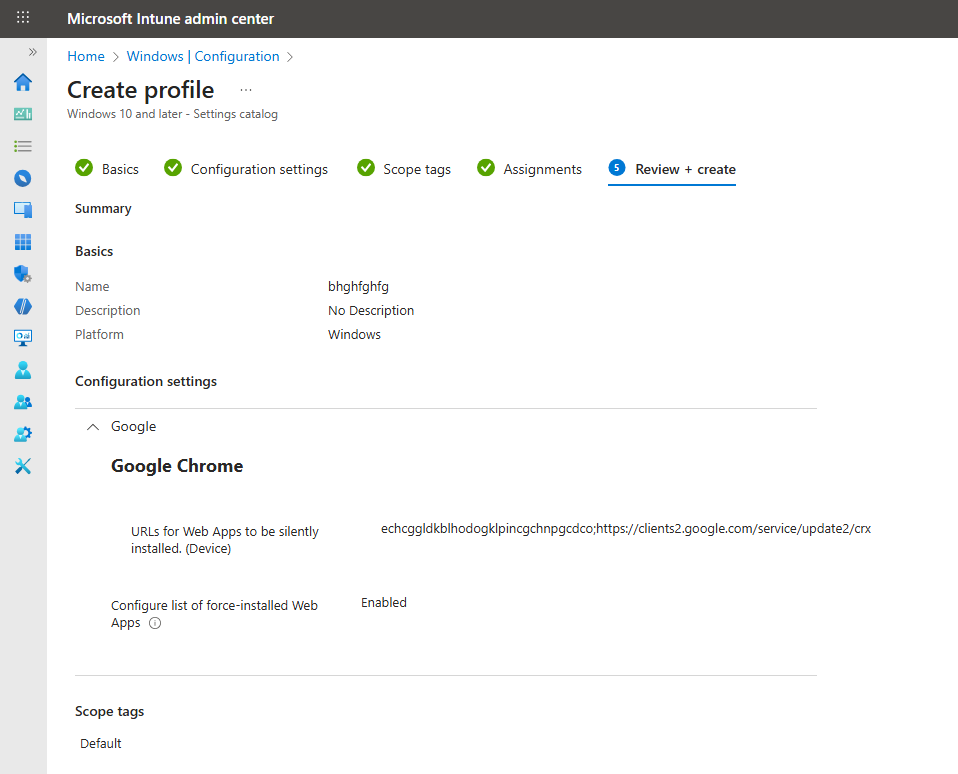The image size is (958, 774).
Task: Click the Web Apps URL value text
Action: (x=626, y=528)
